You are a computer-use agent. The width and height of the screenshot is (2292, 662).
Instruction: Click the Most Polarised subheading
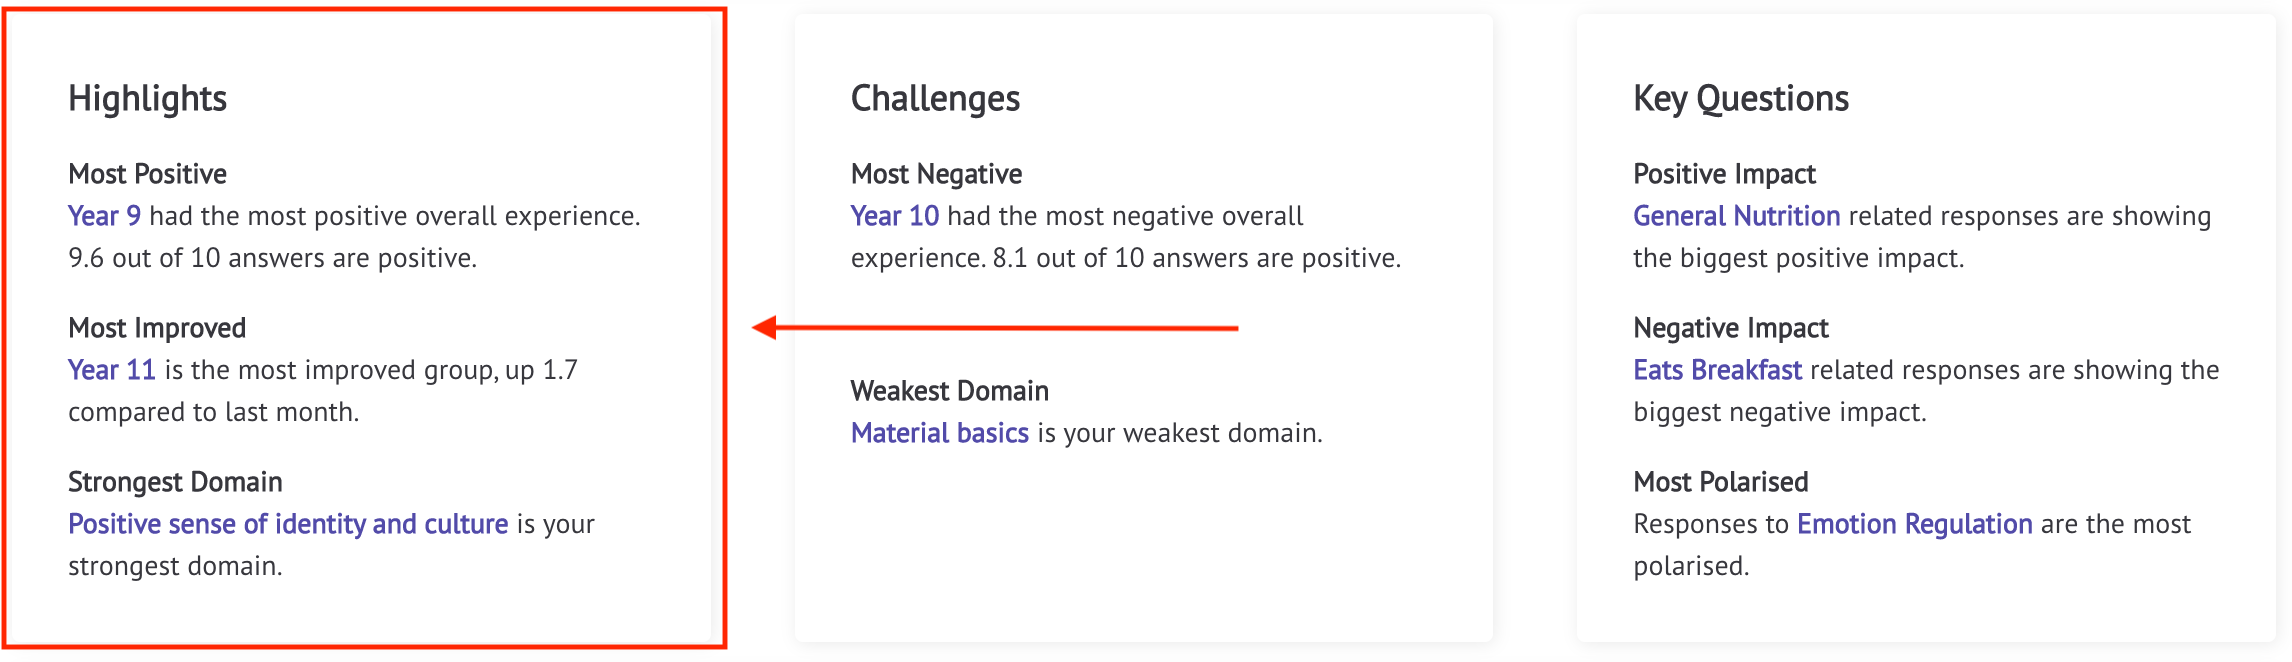click(1721, 482)
